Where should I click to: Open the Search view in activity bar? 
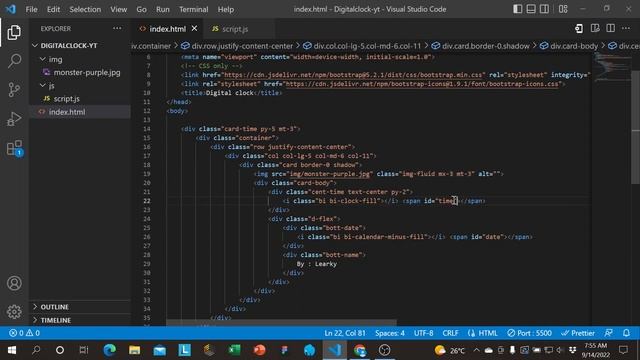click(x=14, y=61)
